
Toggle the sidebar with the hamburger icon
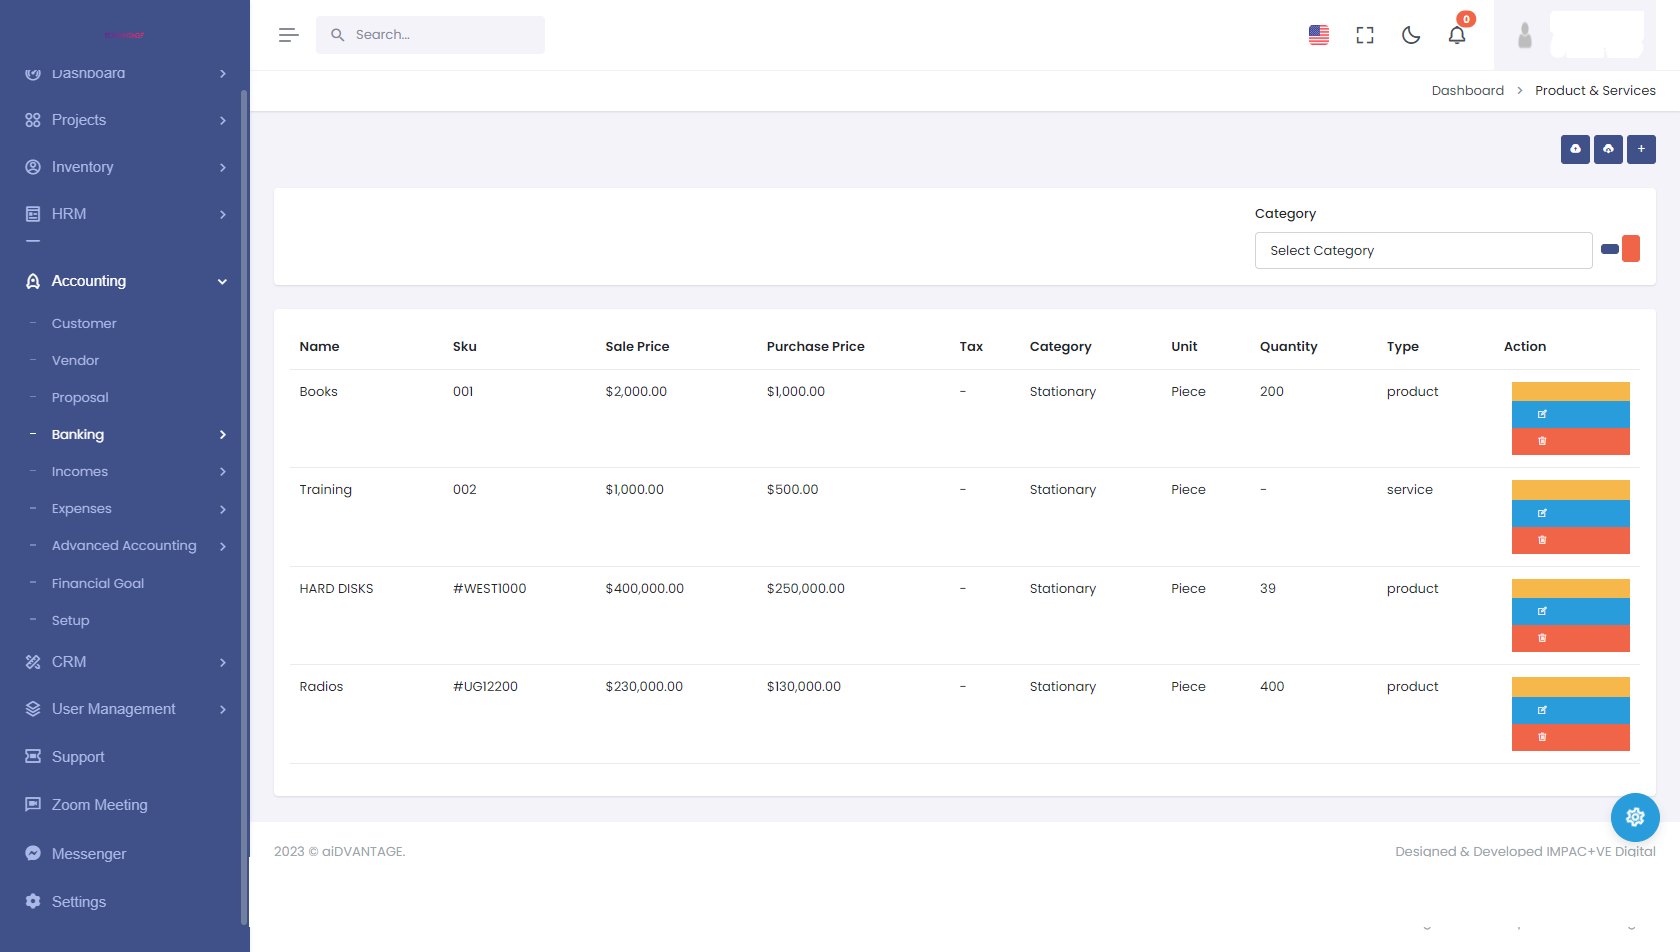(x=289, y=35)
